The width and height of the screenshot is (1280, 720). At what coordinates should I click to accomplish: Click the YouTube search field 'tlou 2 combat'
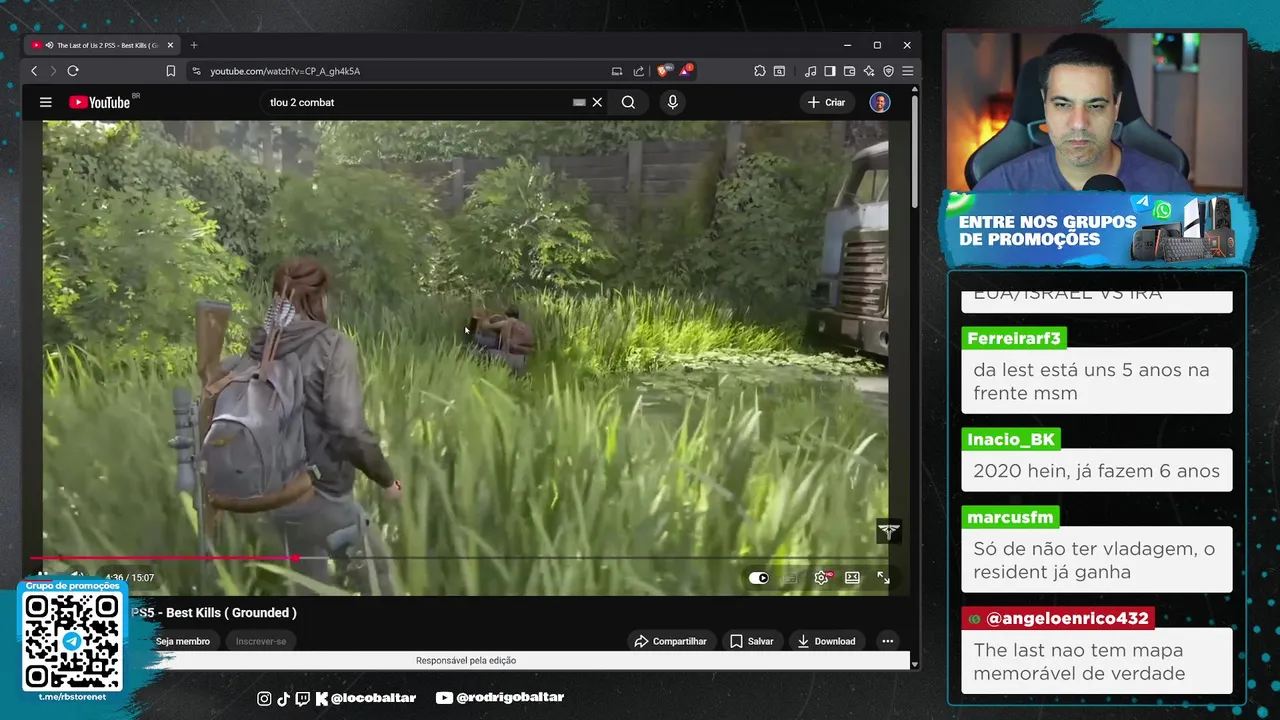point(415,102)
